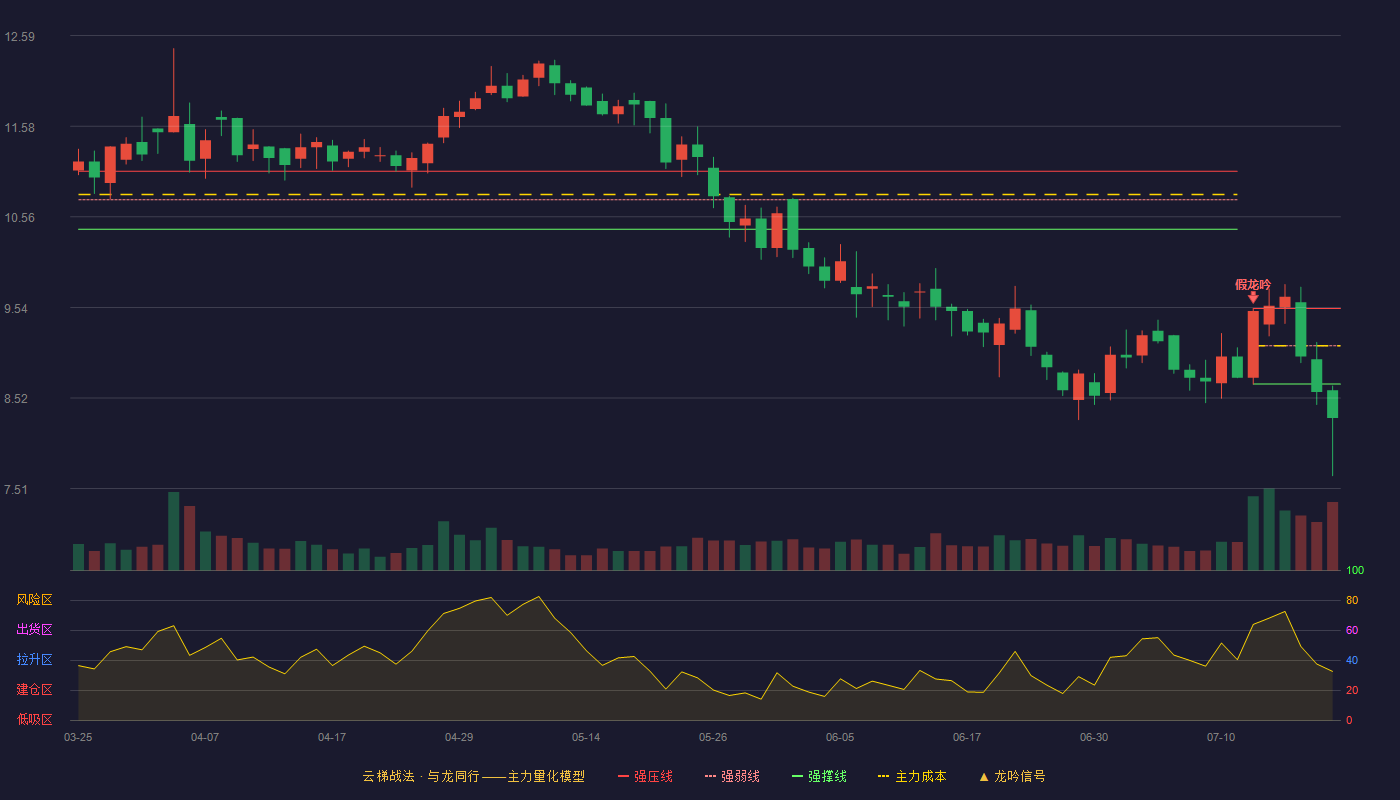
Task: Click the blue 40 indicator axis value
Action: 1352,660
